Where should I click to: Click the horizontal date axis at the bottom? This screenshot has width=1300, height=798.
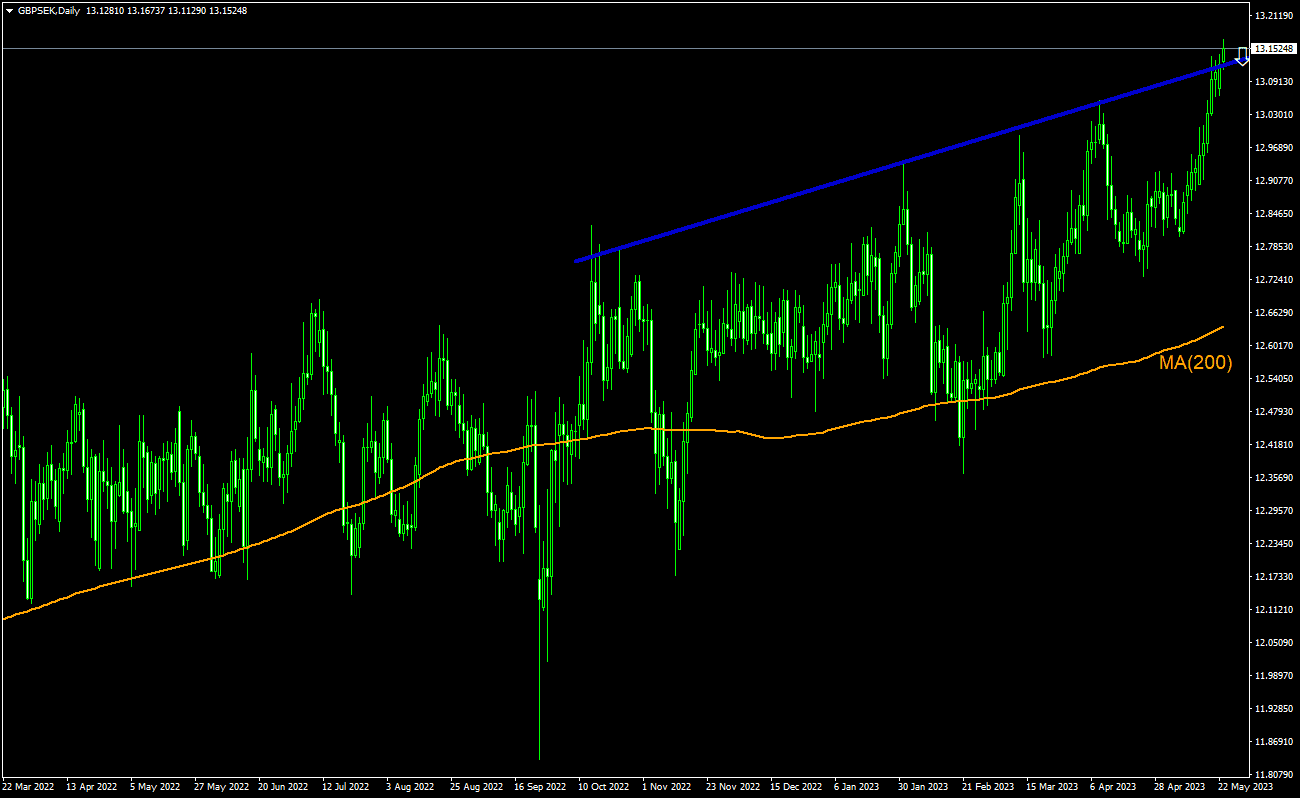(x=650, y=786)
